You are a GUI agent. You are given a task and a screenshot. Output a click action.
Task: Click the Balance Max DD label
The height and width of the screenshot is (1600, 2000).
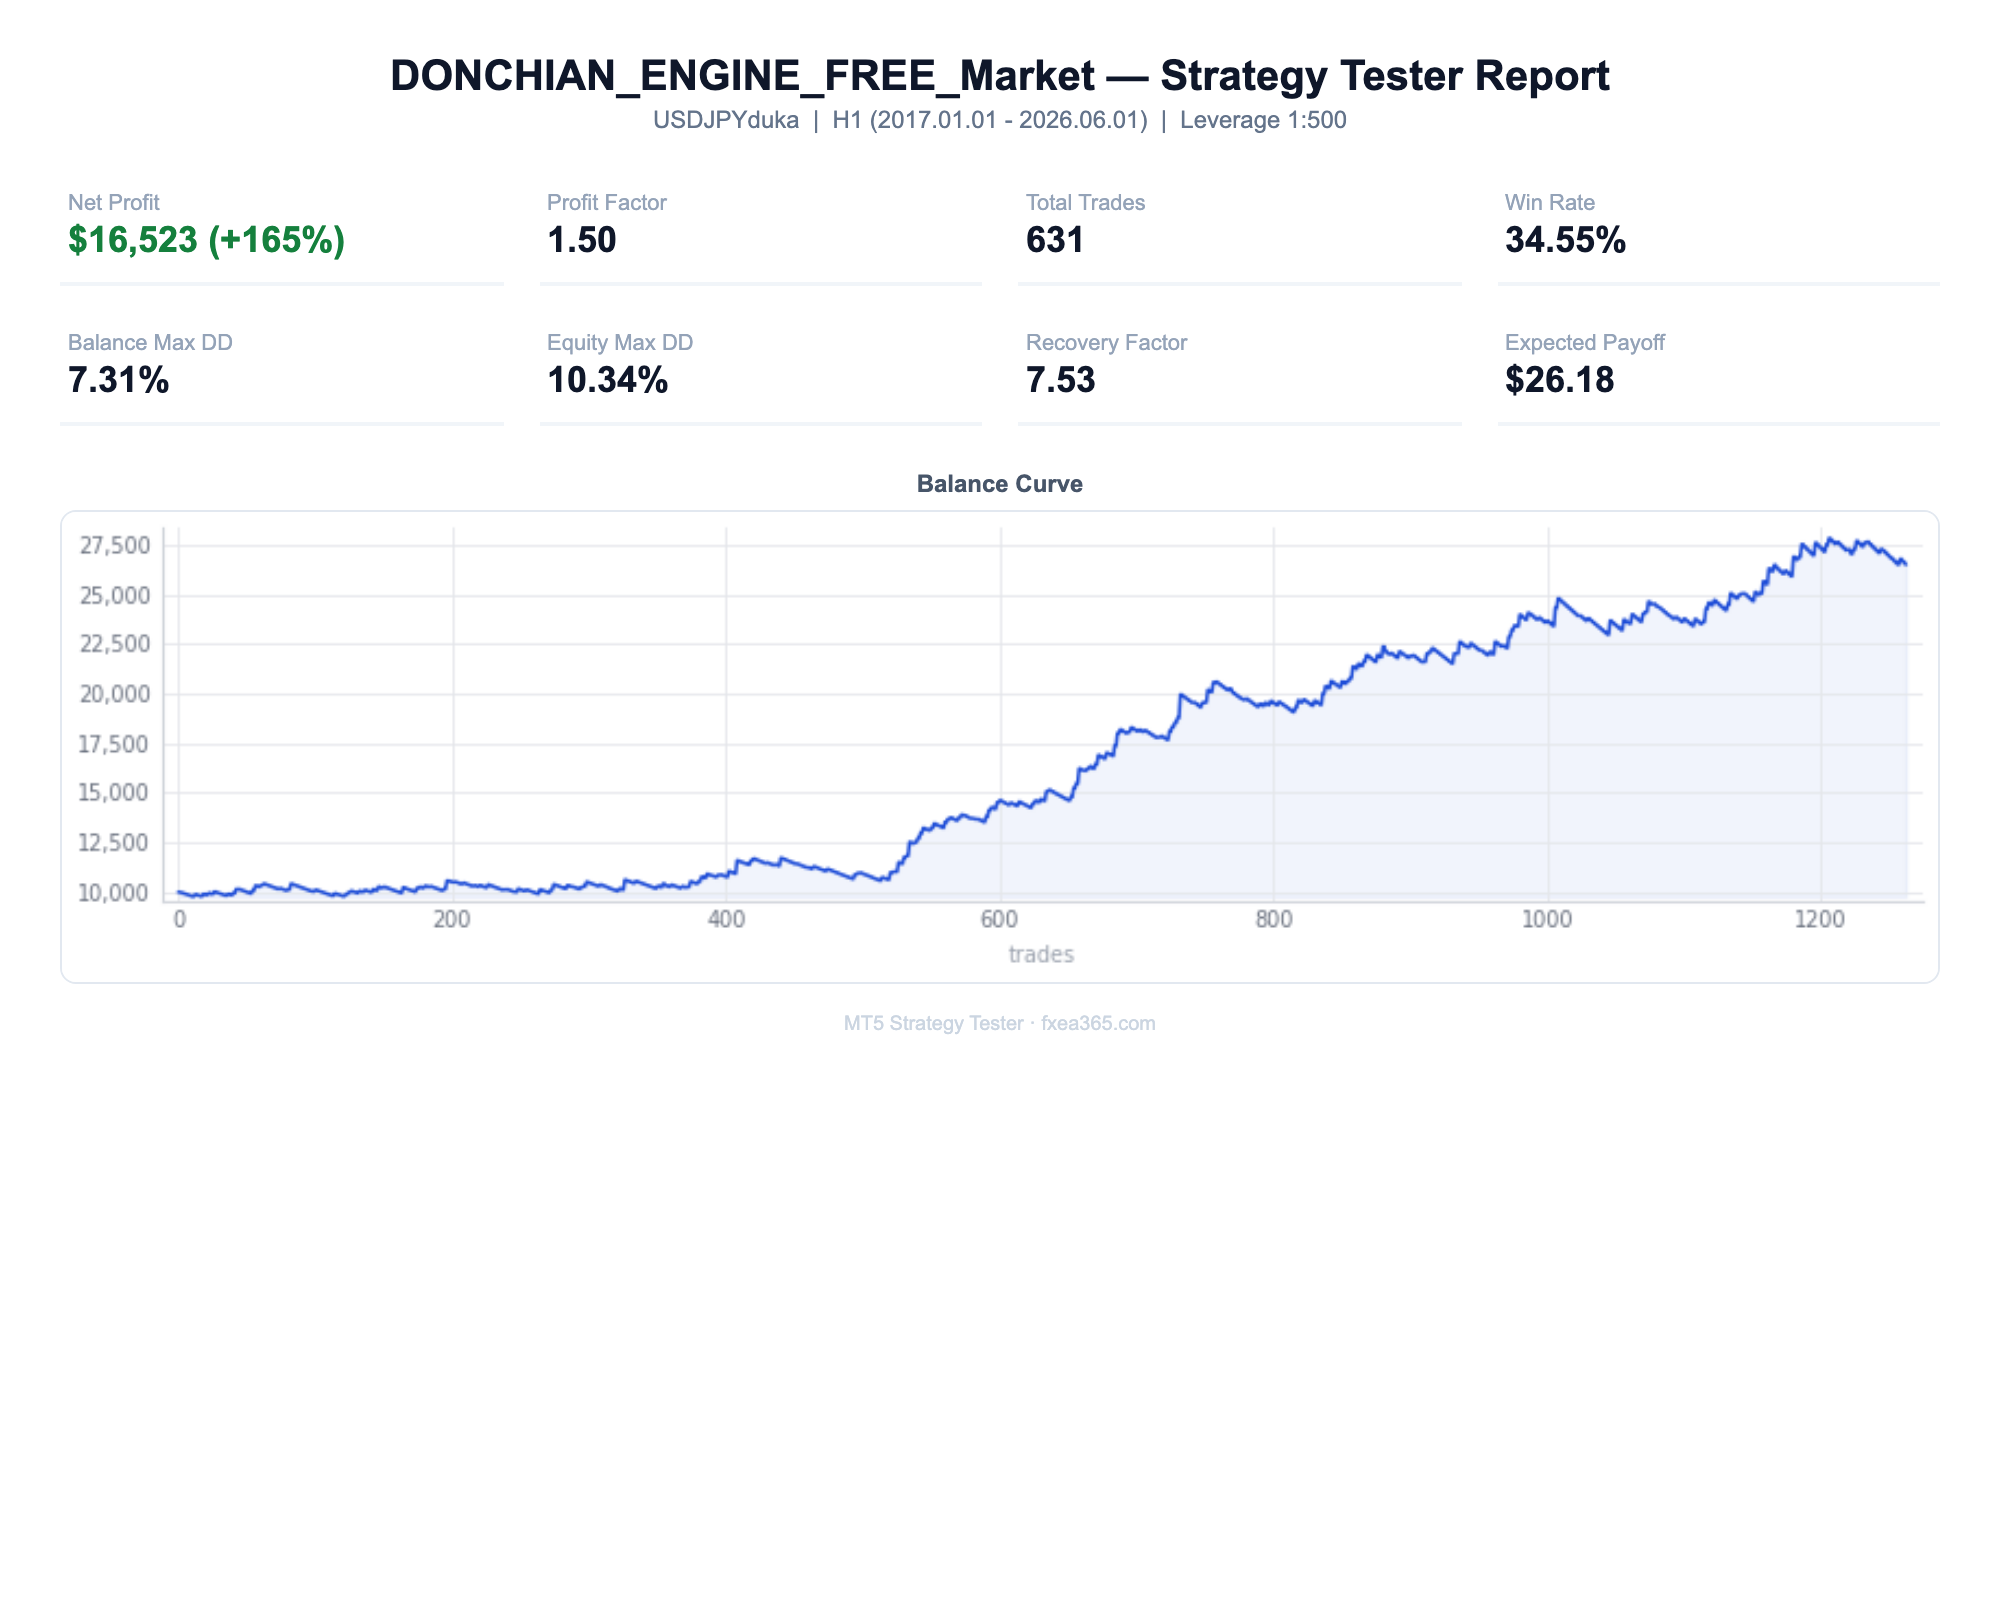(150, 342)
